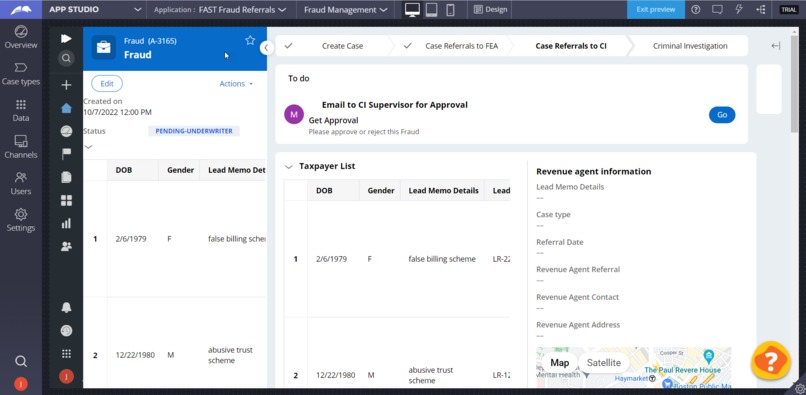Screen dimensions: 806x395
Task: Open the documents icon in portal nav
Action: tap(66, 177)
